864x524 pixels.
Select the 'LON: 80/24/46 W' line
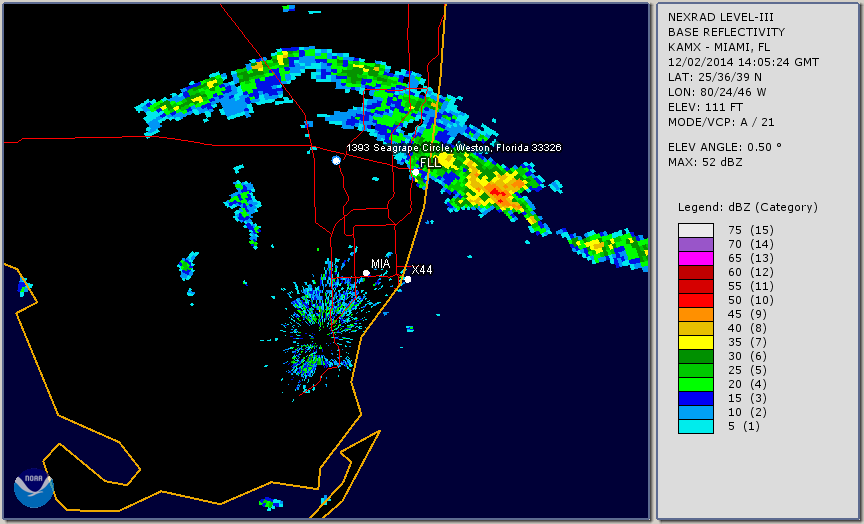[717, 92]
